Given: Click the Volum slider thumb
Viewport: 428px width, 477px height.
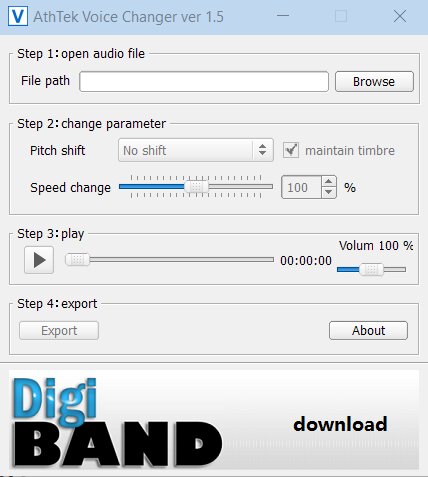Looking at the screenshot, I should [371, 269].
